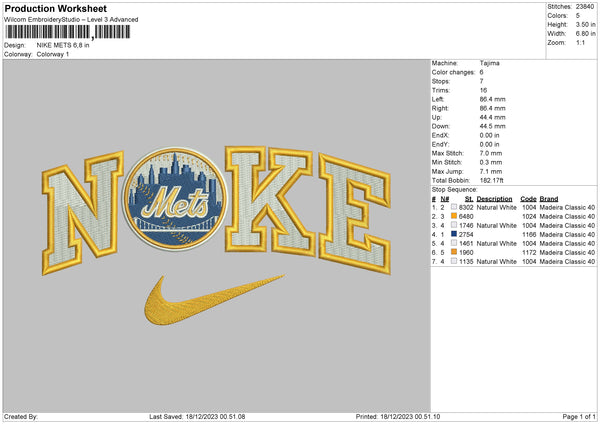Screen dimensions: 600x424
Task: Click 'Wilcom EmbroideryStudio – Level 3 Advanced' text
Action: [71, 20]
